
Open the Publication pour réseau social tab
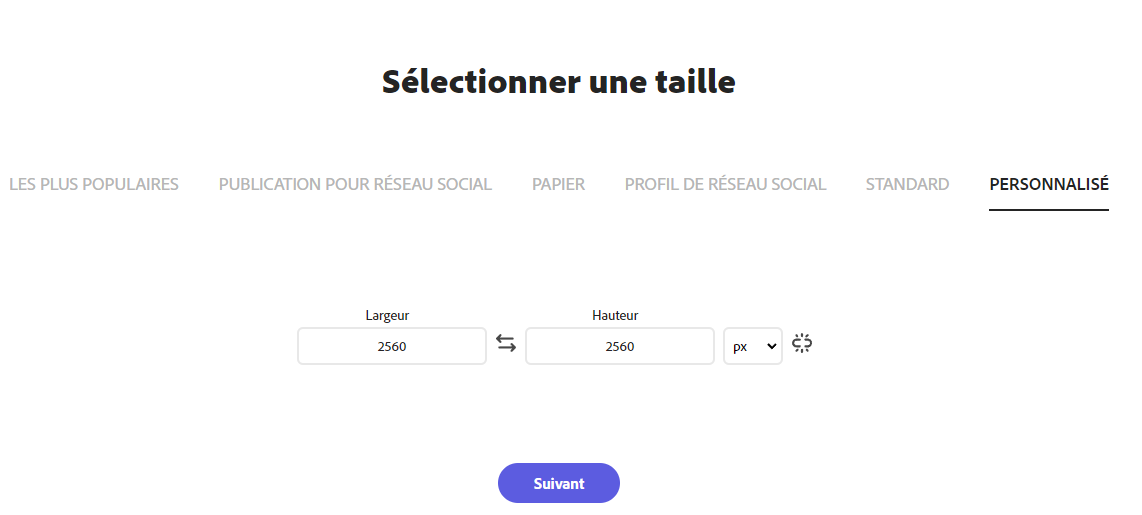(x=355, y=184)
